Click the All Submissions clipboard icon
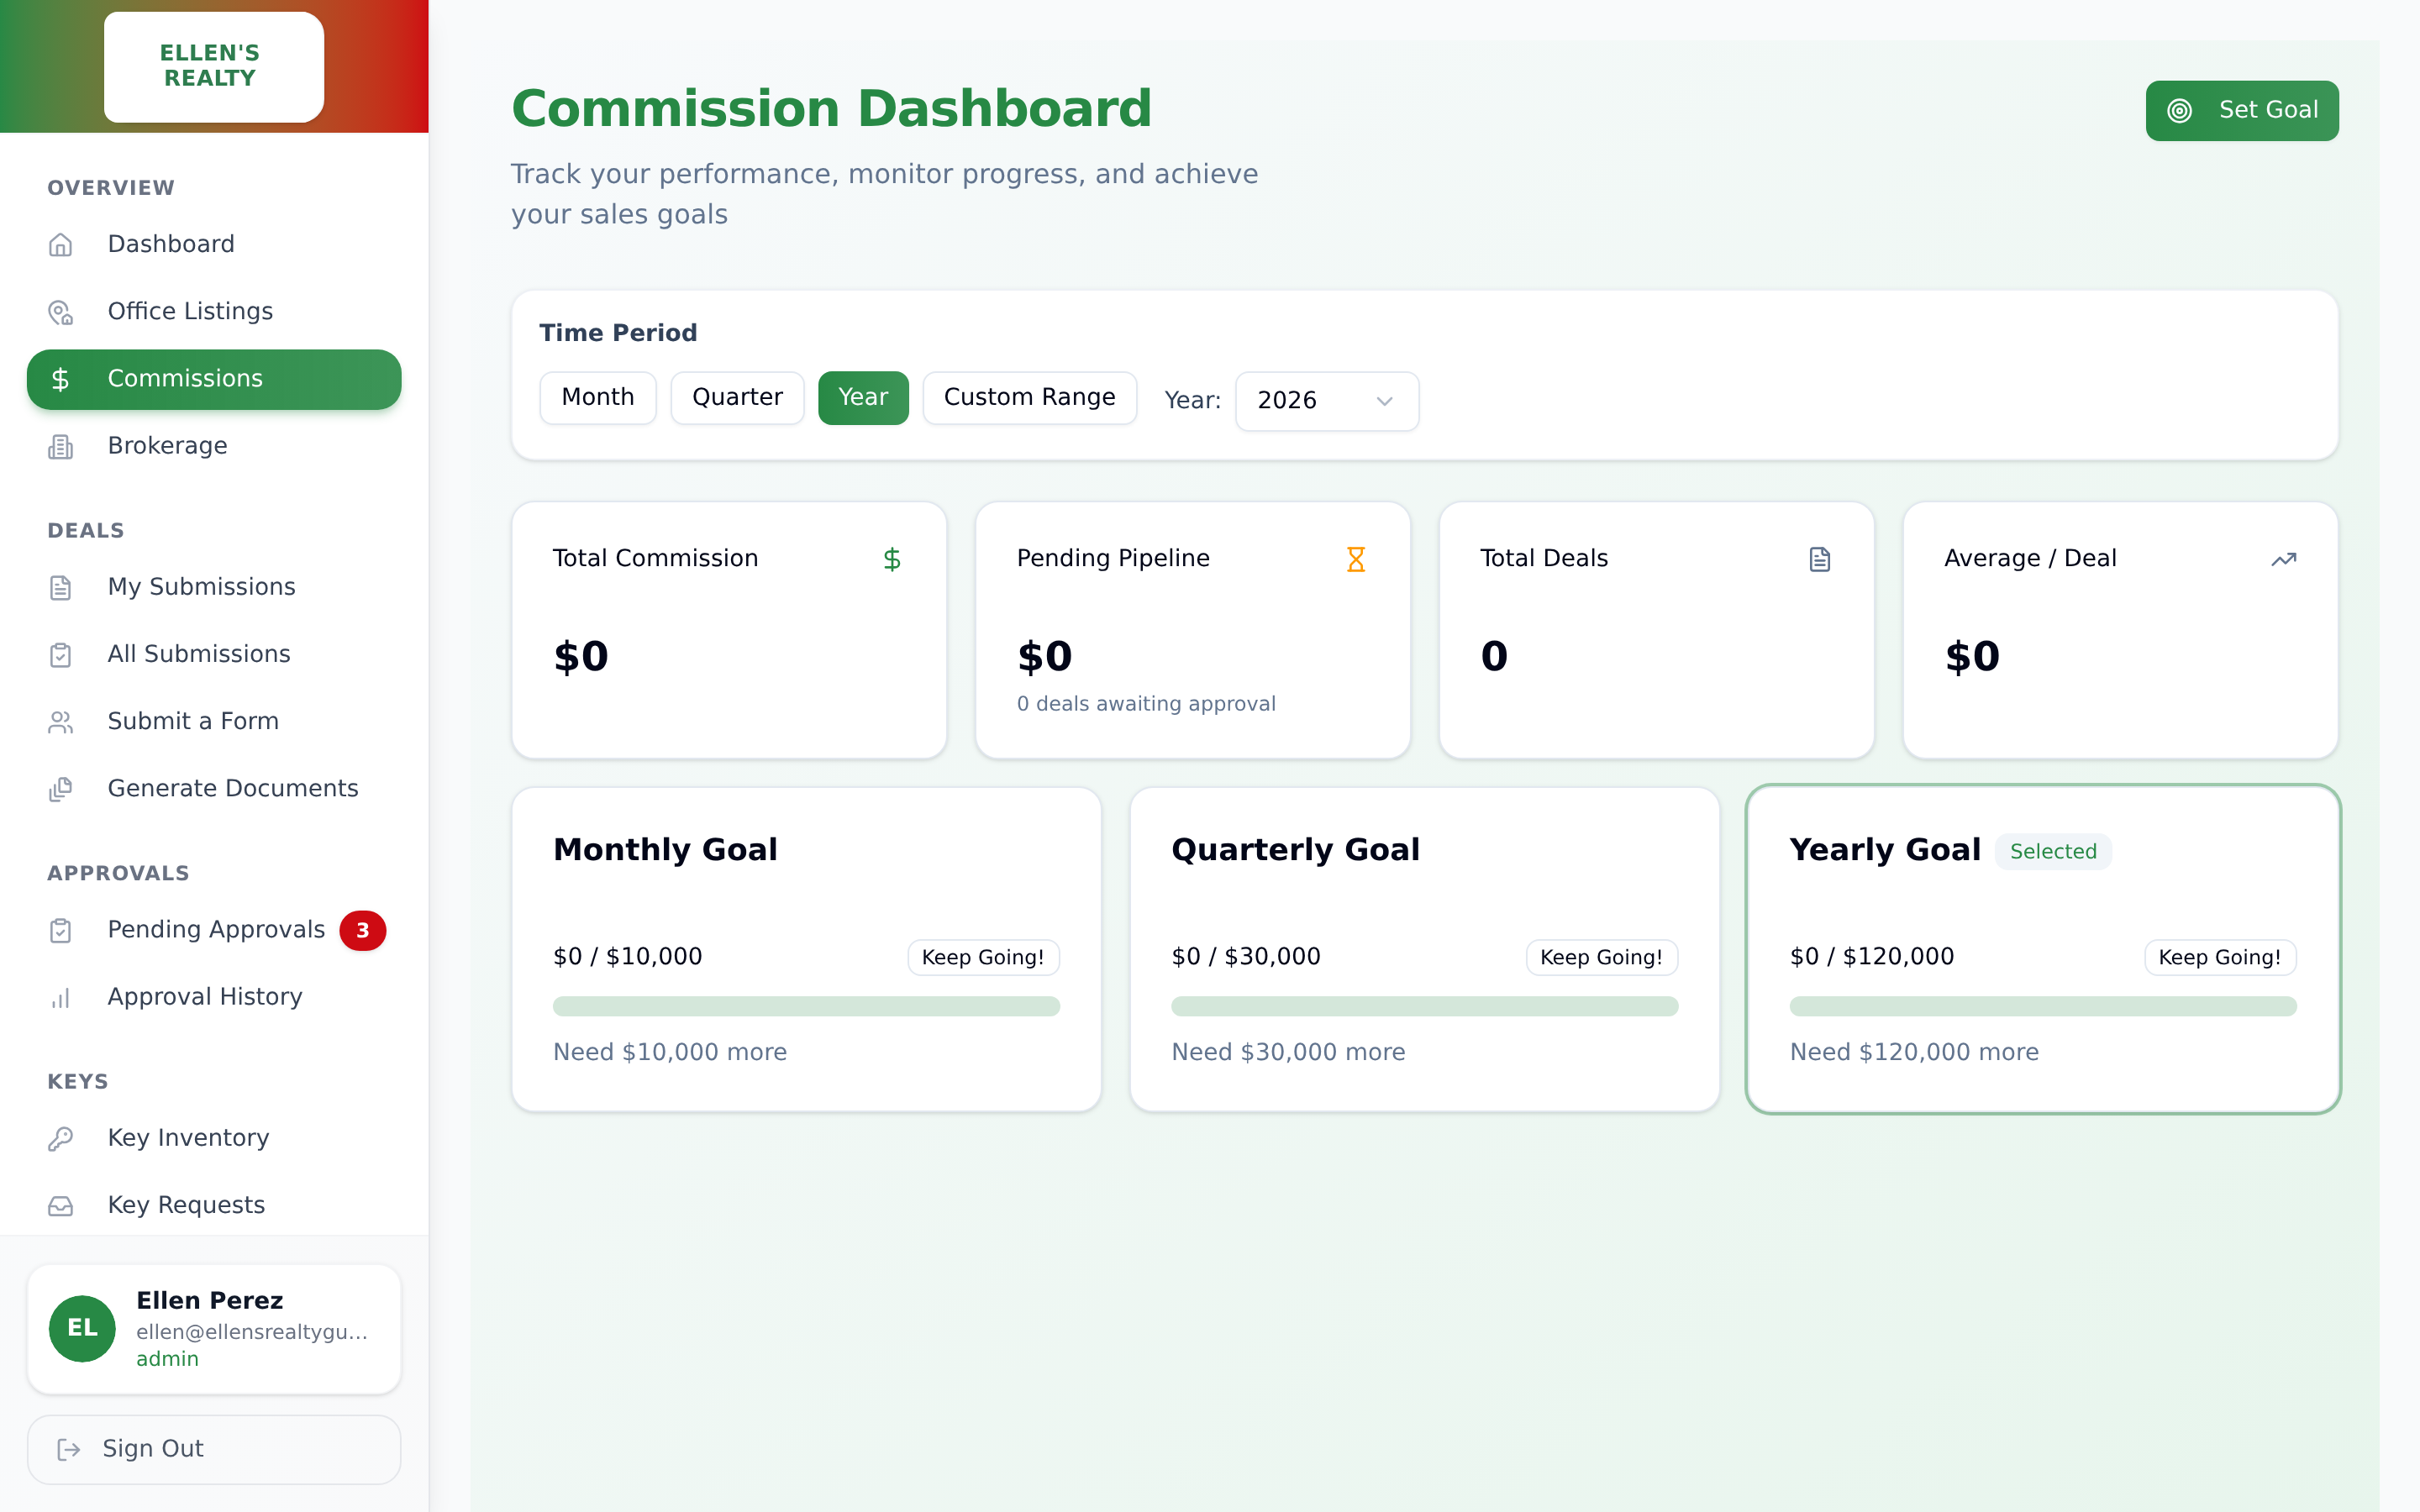This screenshot has height=1512, width=2420. [61, 654]
